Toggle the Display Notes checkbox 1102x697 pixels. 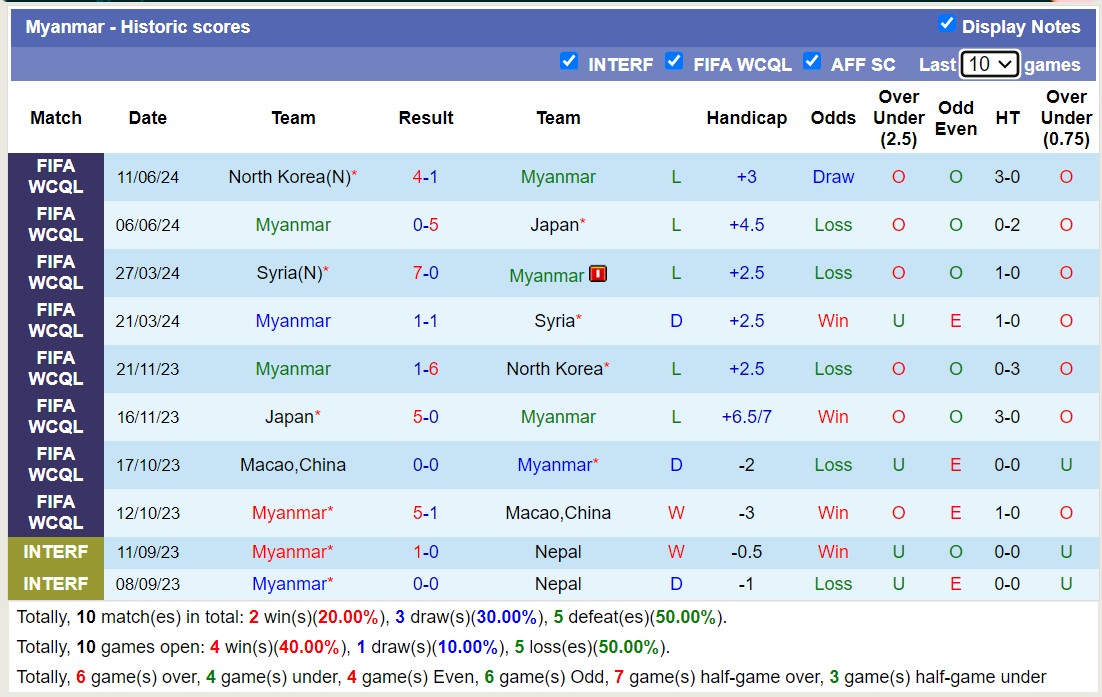pos(946,24)
